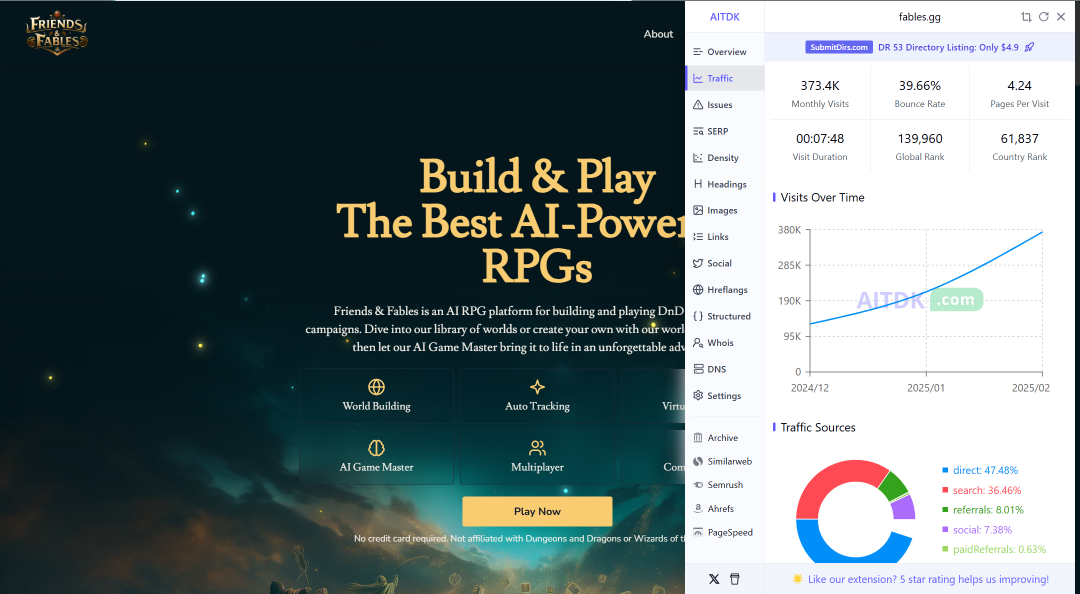
Task: Click the X (Twitter) icon at panel bottom
Action: point(714,579)
